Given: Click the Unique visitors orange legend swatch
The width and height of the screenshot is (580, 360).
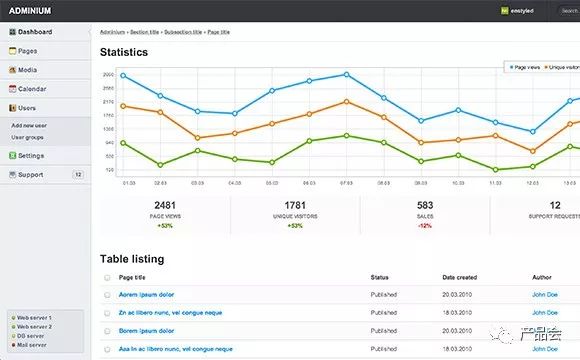Looking at the screenshot, I should (546, 67).
